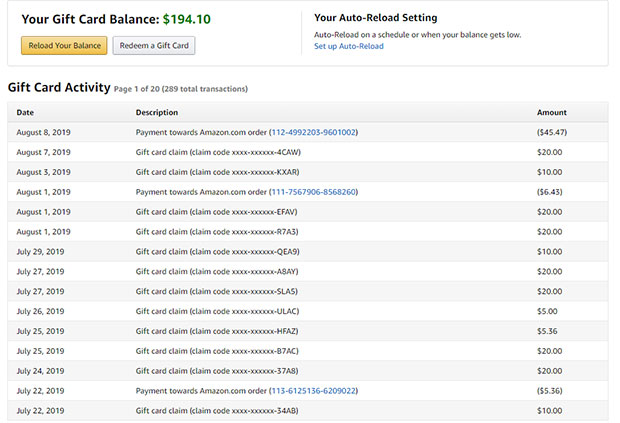Select the $20.00 amount in 4CAW row

point(549,152)
